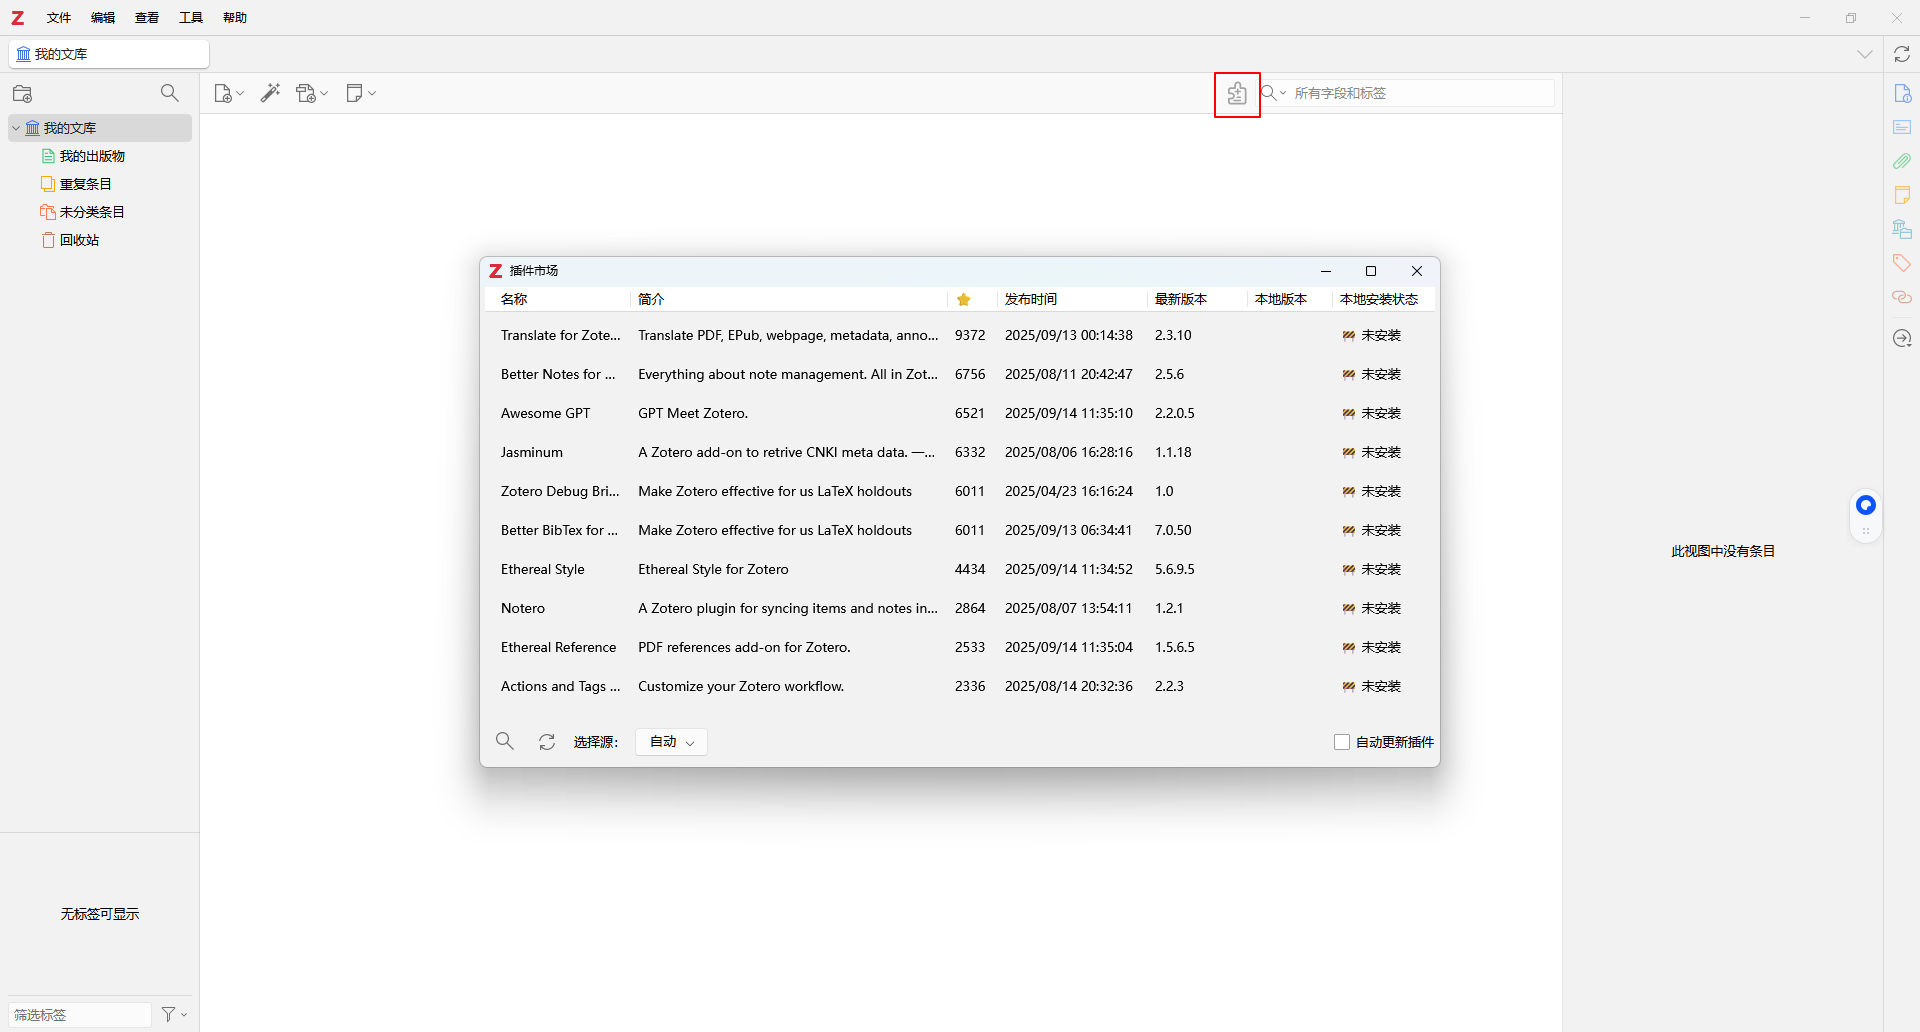Open the Tags pane icon in right sidebar

(1902, 263)
